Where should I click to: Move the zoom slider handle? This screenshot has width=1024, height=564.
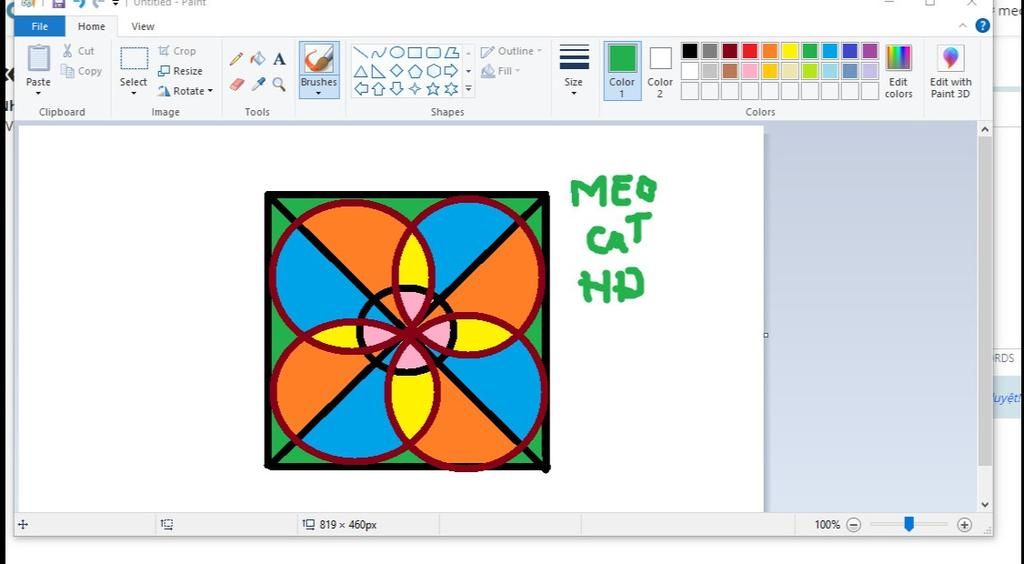click(908, 524)
